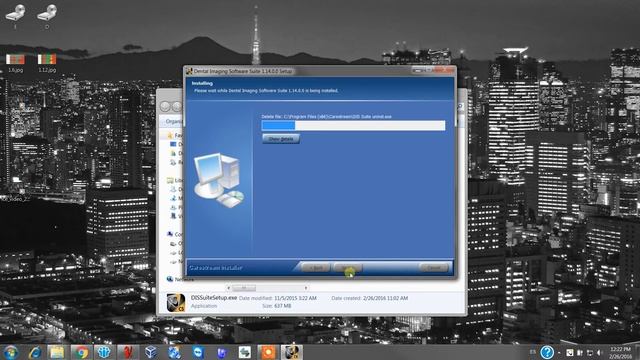Click the Back button in the setup wizard
The height and width of the screenshot is (360, 640).
(x=316, y=268)
